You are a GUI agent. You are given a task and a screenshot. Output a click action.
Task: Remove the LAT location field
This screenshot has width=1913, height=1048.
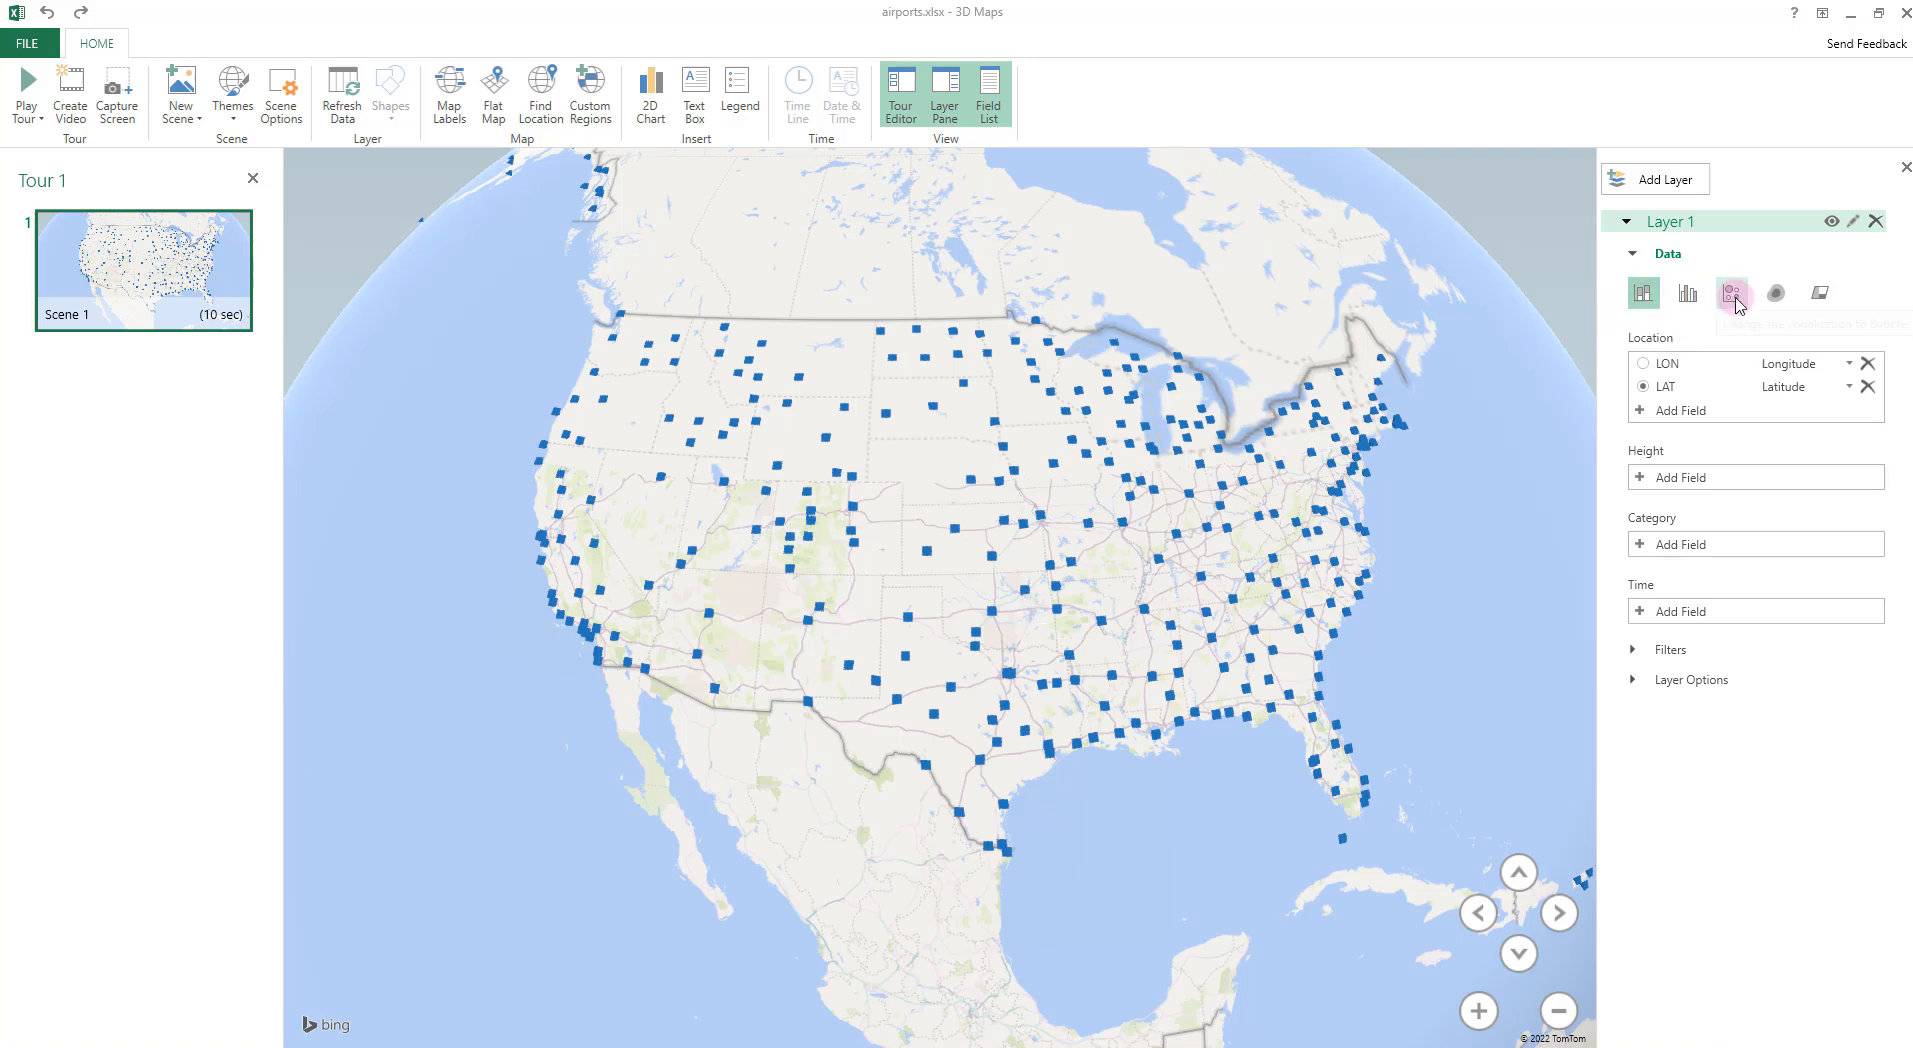[x=1867, y=386]
